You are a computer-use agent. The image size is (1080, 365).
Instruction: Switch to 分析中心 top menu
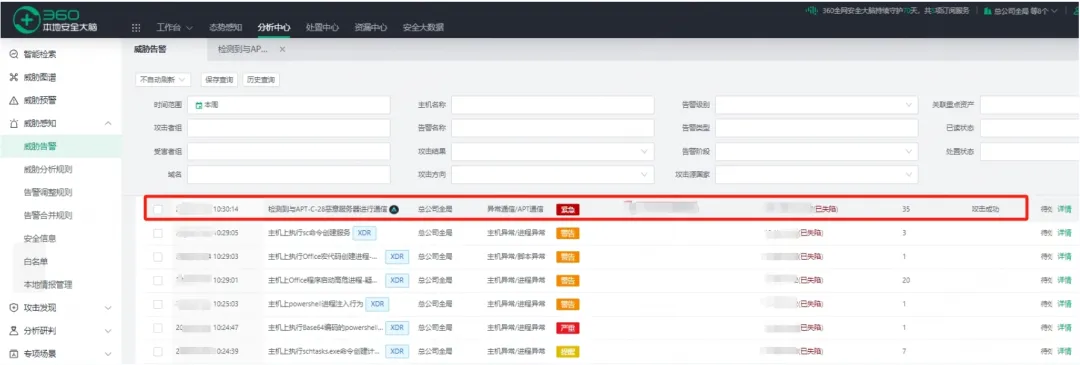[274, 28]
